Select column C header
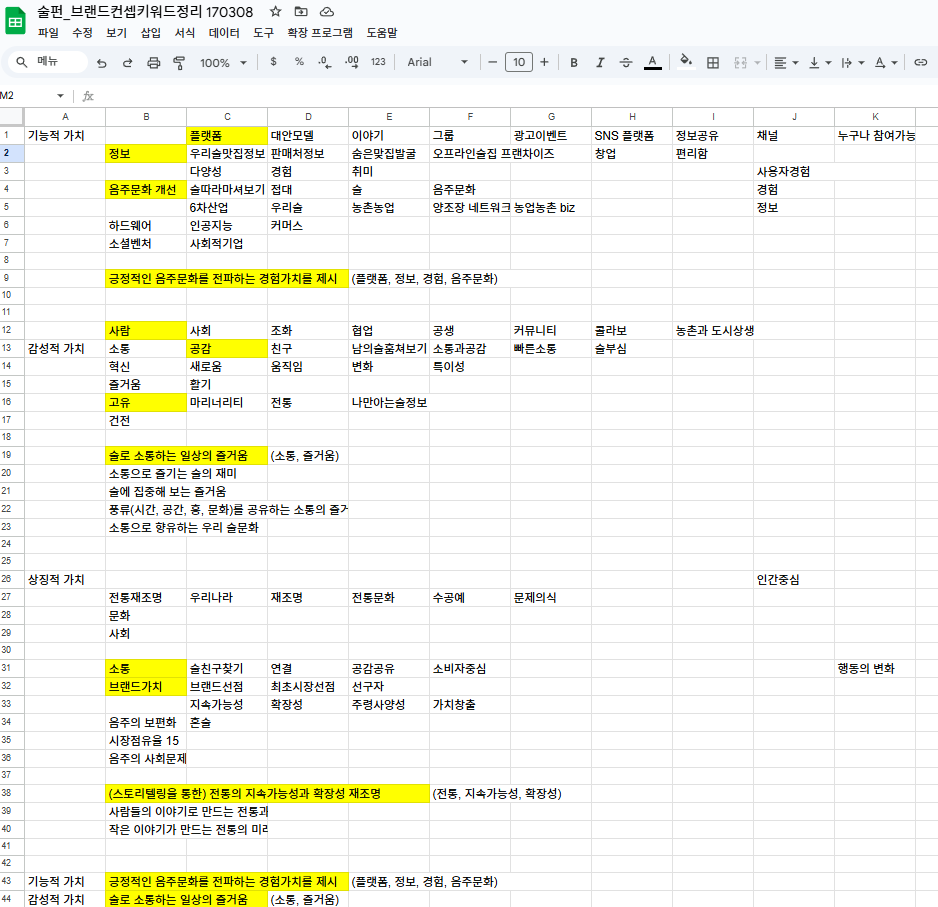The image size is (938, 907). coord(227,117)
